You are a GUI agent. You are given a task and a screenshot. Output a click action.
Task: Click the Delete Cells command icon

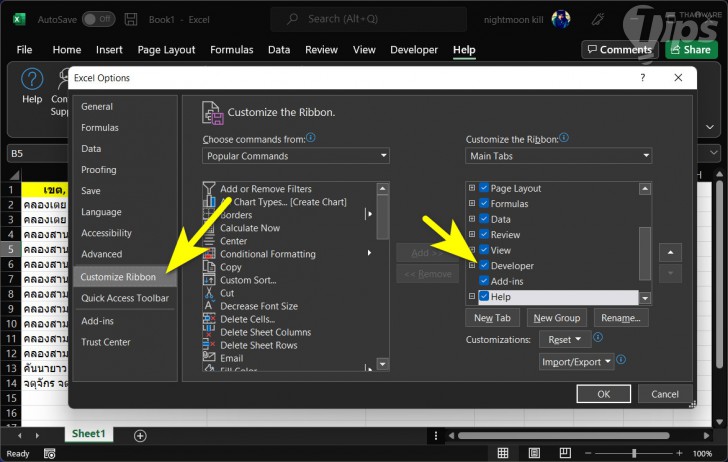pos(209,319)
